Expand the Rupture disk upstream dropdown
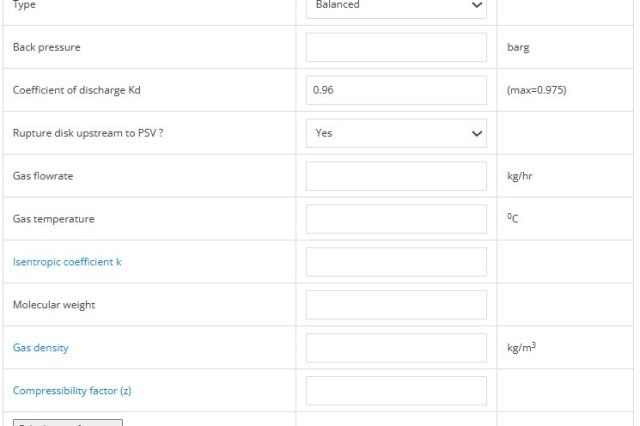640x426 pixels. tap(396, 133)
